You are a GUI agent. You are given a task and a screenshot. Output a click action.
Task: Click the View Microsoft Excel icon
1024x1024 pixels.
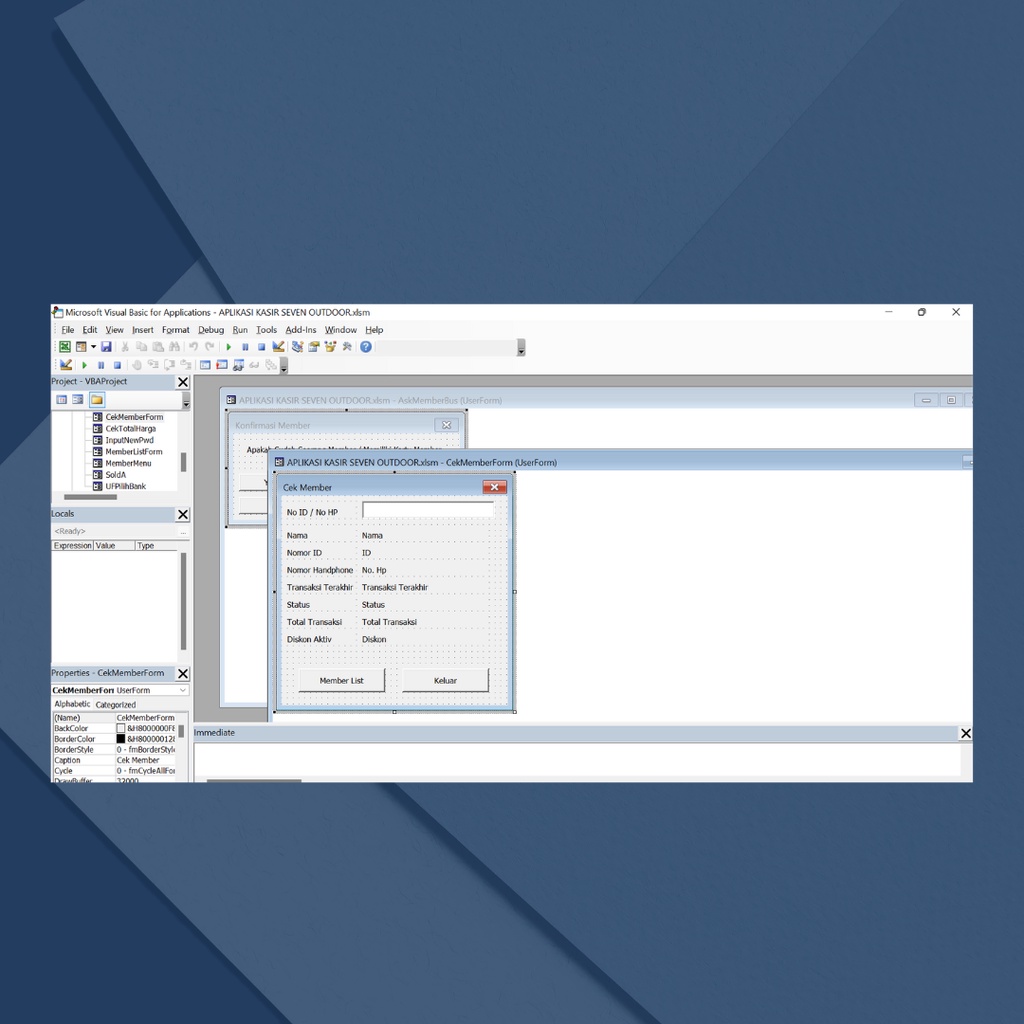(65, 347)
